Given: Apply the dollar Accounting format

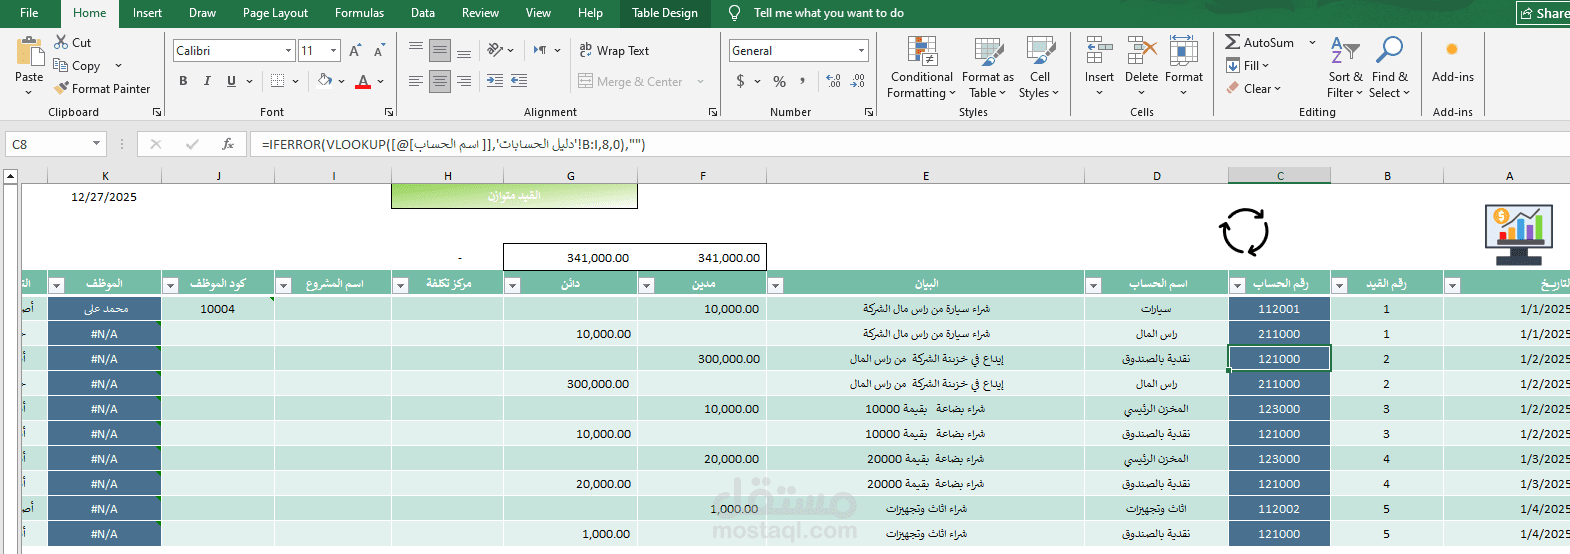Looking at the screenshot, I should pos(740,81).
